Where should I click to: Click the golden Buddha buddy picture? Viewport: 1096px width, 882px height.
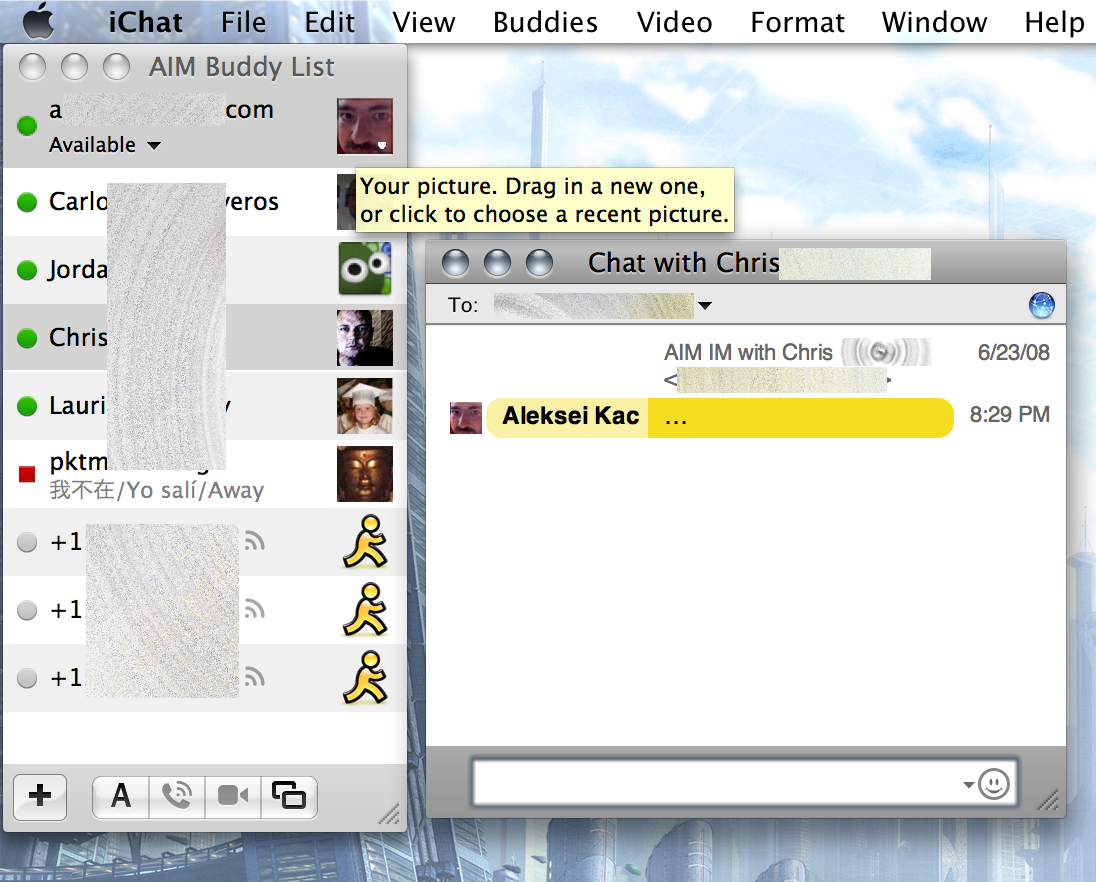pos(364,474)
